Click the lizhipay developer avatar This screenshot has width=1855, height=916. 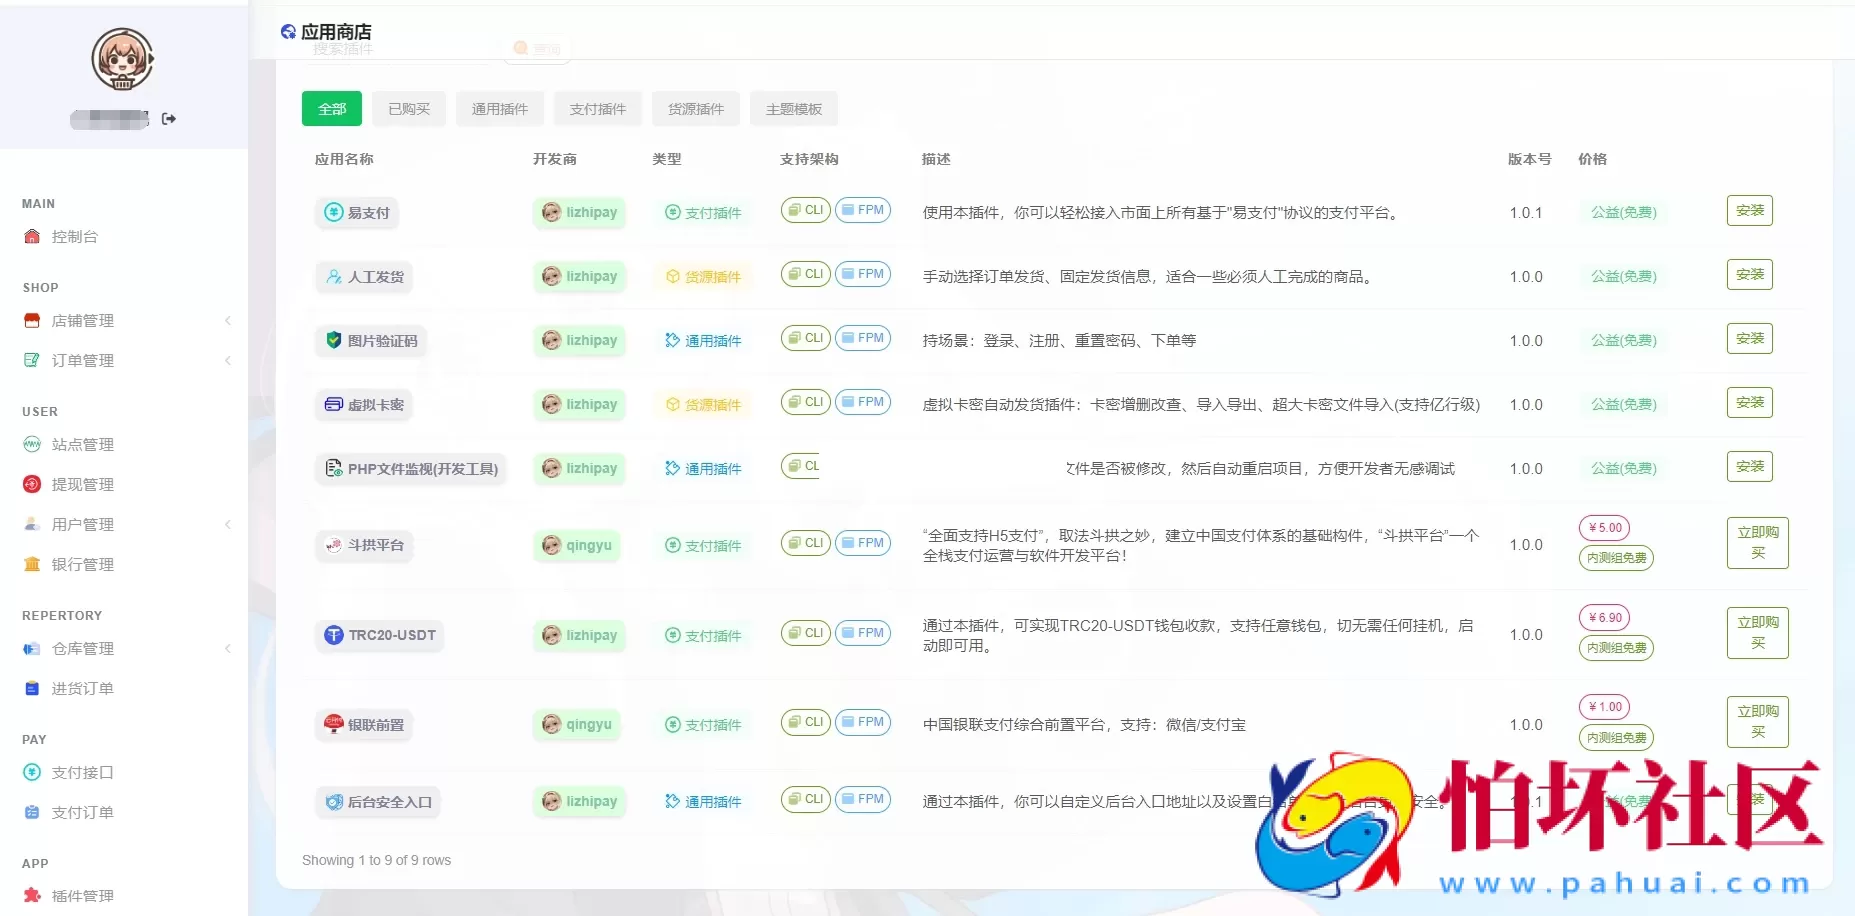[551, 212]
